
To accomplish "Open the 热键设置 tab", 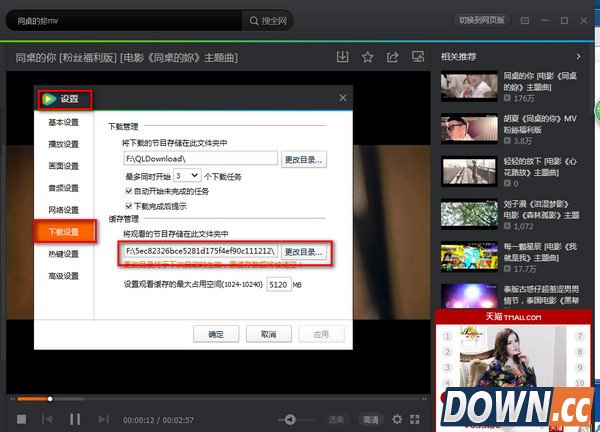I will 64,254.
